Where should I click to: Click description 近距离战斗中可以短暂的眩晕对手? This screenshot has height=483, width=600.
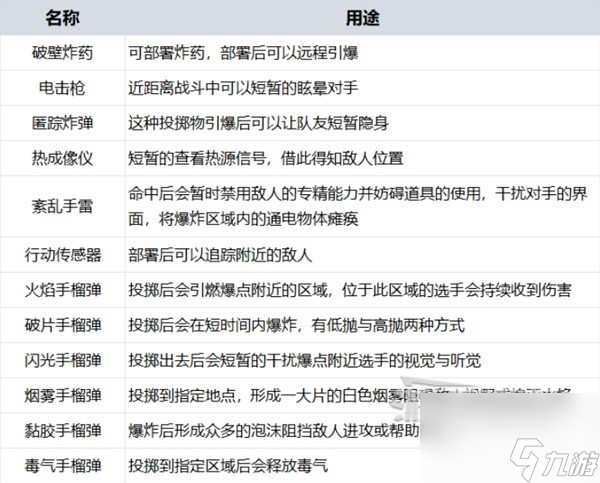(243, 88)
